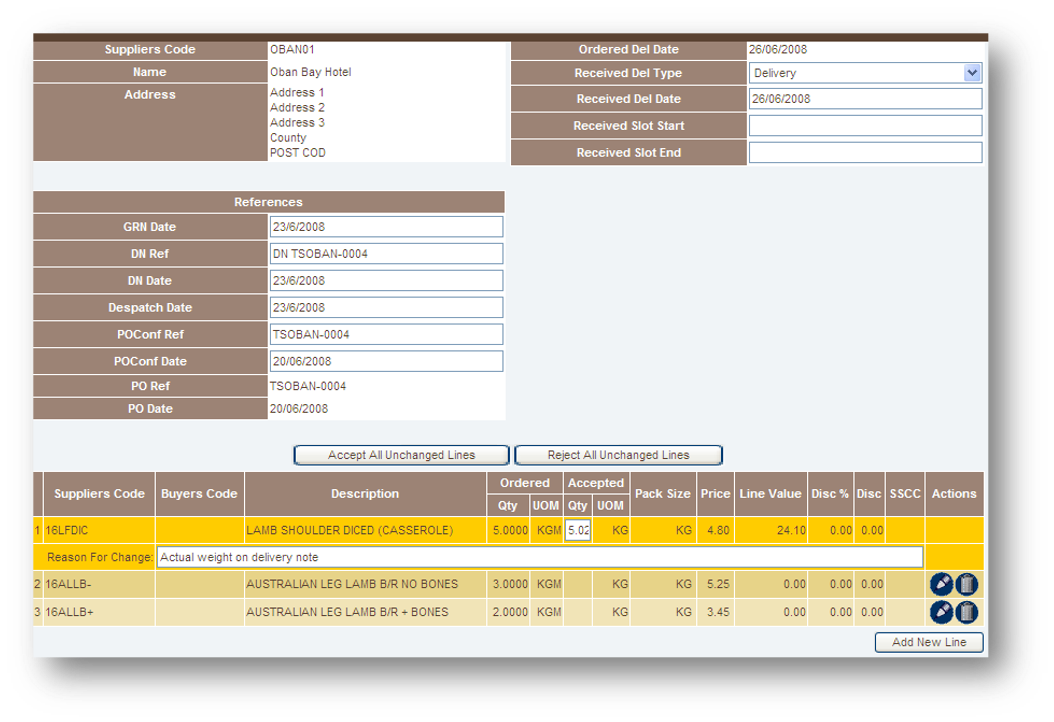This screenshot has width=1054, height=722.
Task: Click the County address line
Action: click(288, 138)
